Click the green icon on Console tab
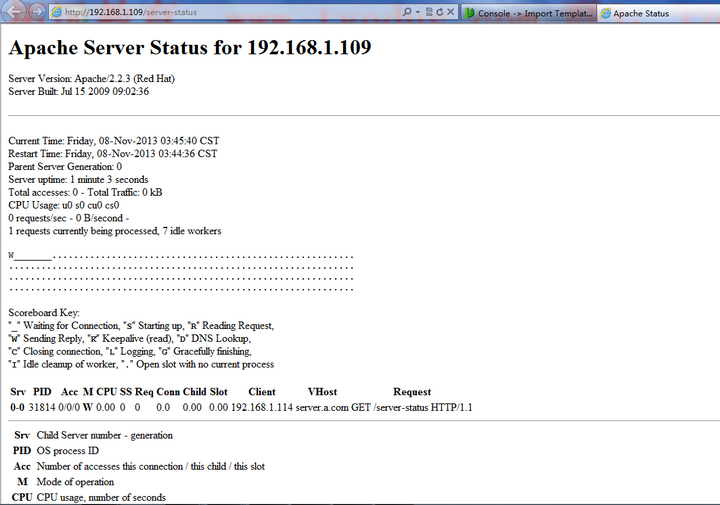 pos(469,13)
